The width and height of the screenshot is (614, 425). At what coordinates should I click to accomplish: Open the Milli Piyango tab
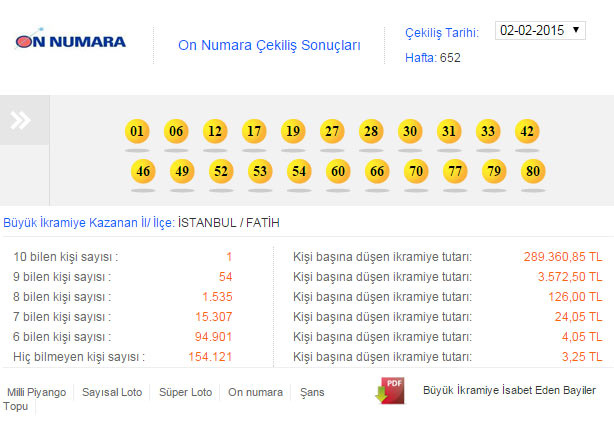[x=36, y=392]
